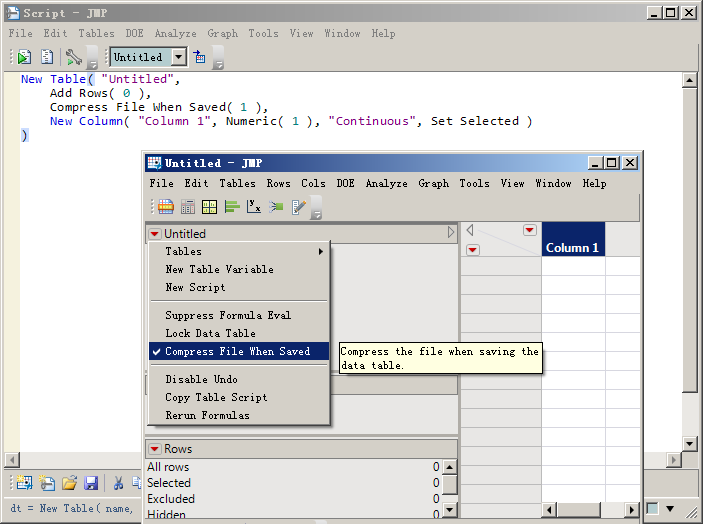Image resolution: width=703 pixels, height=524 pixels.
Task: Open the edit script pencil icon
Action: pyautogui.click(x=299, y=207)
